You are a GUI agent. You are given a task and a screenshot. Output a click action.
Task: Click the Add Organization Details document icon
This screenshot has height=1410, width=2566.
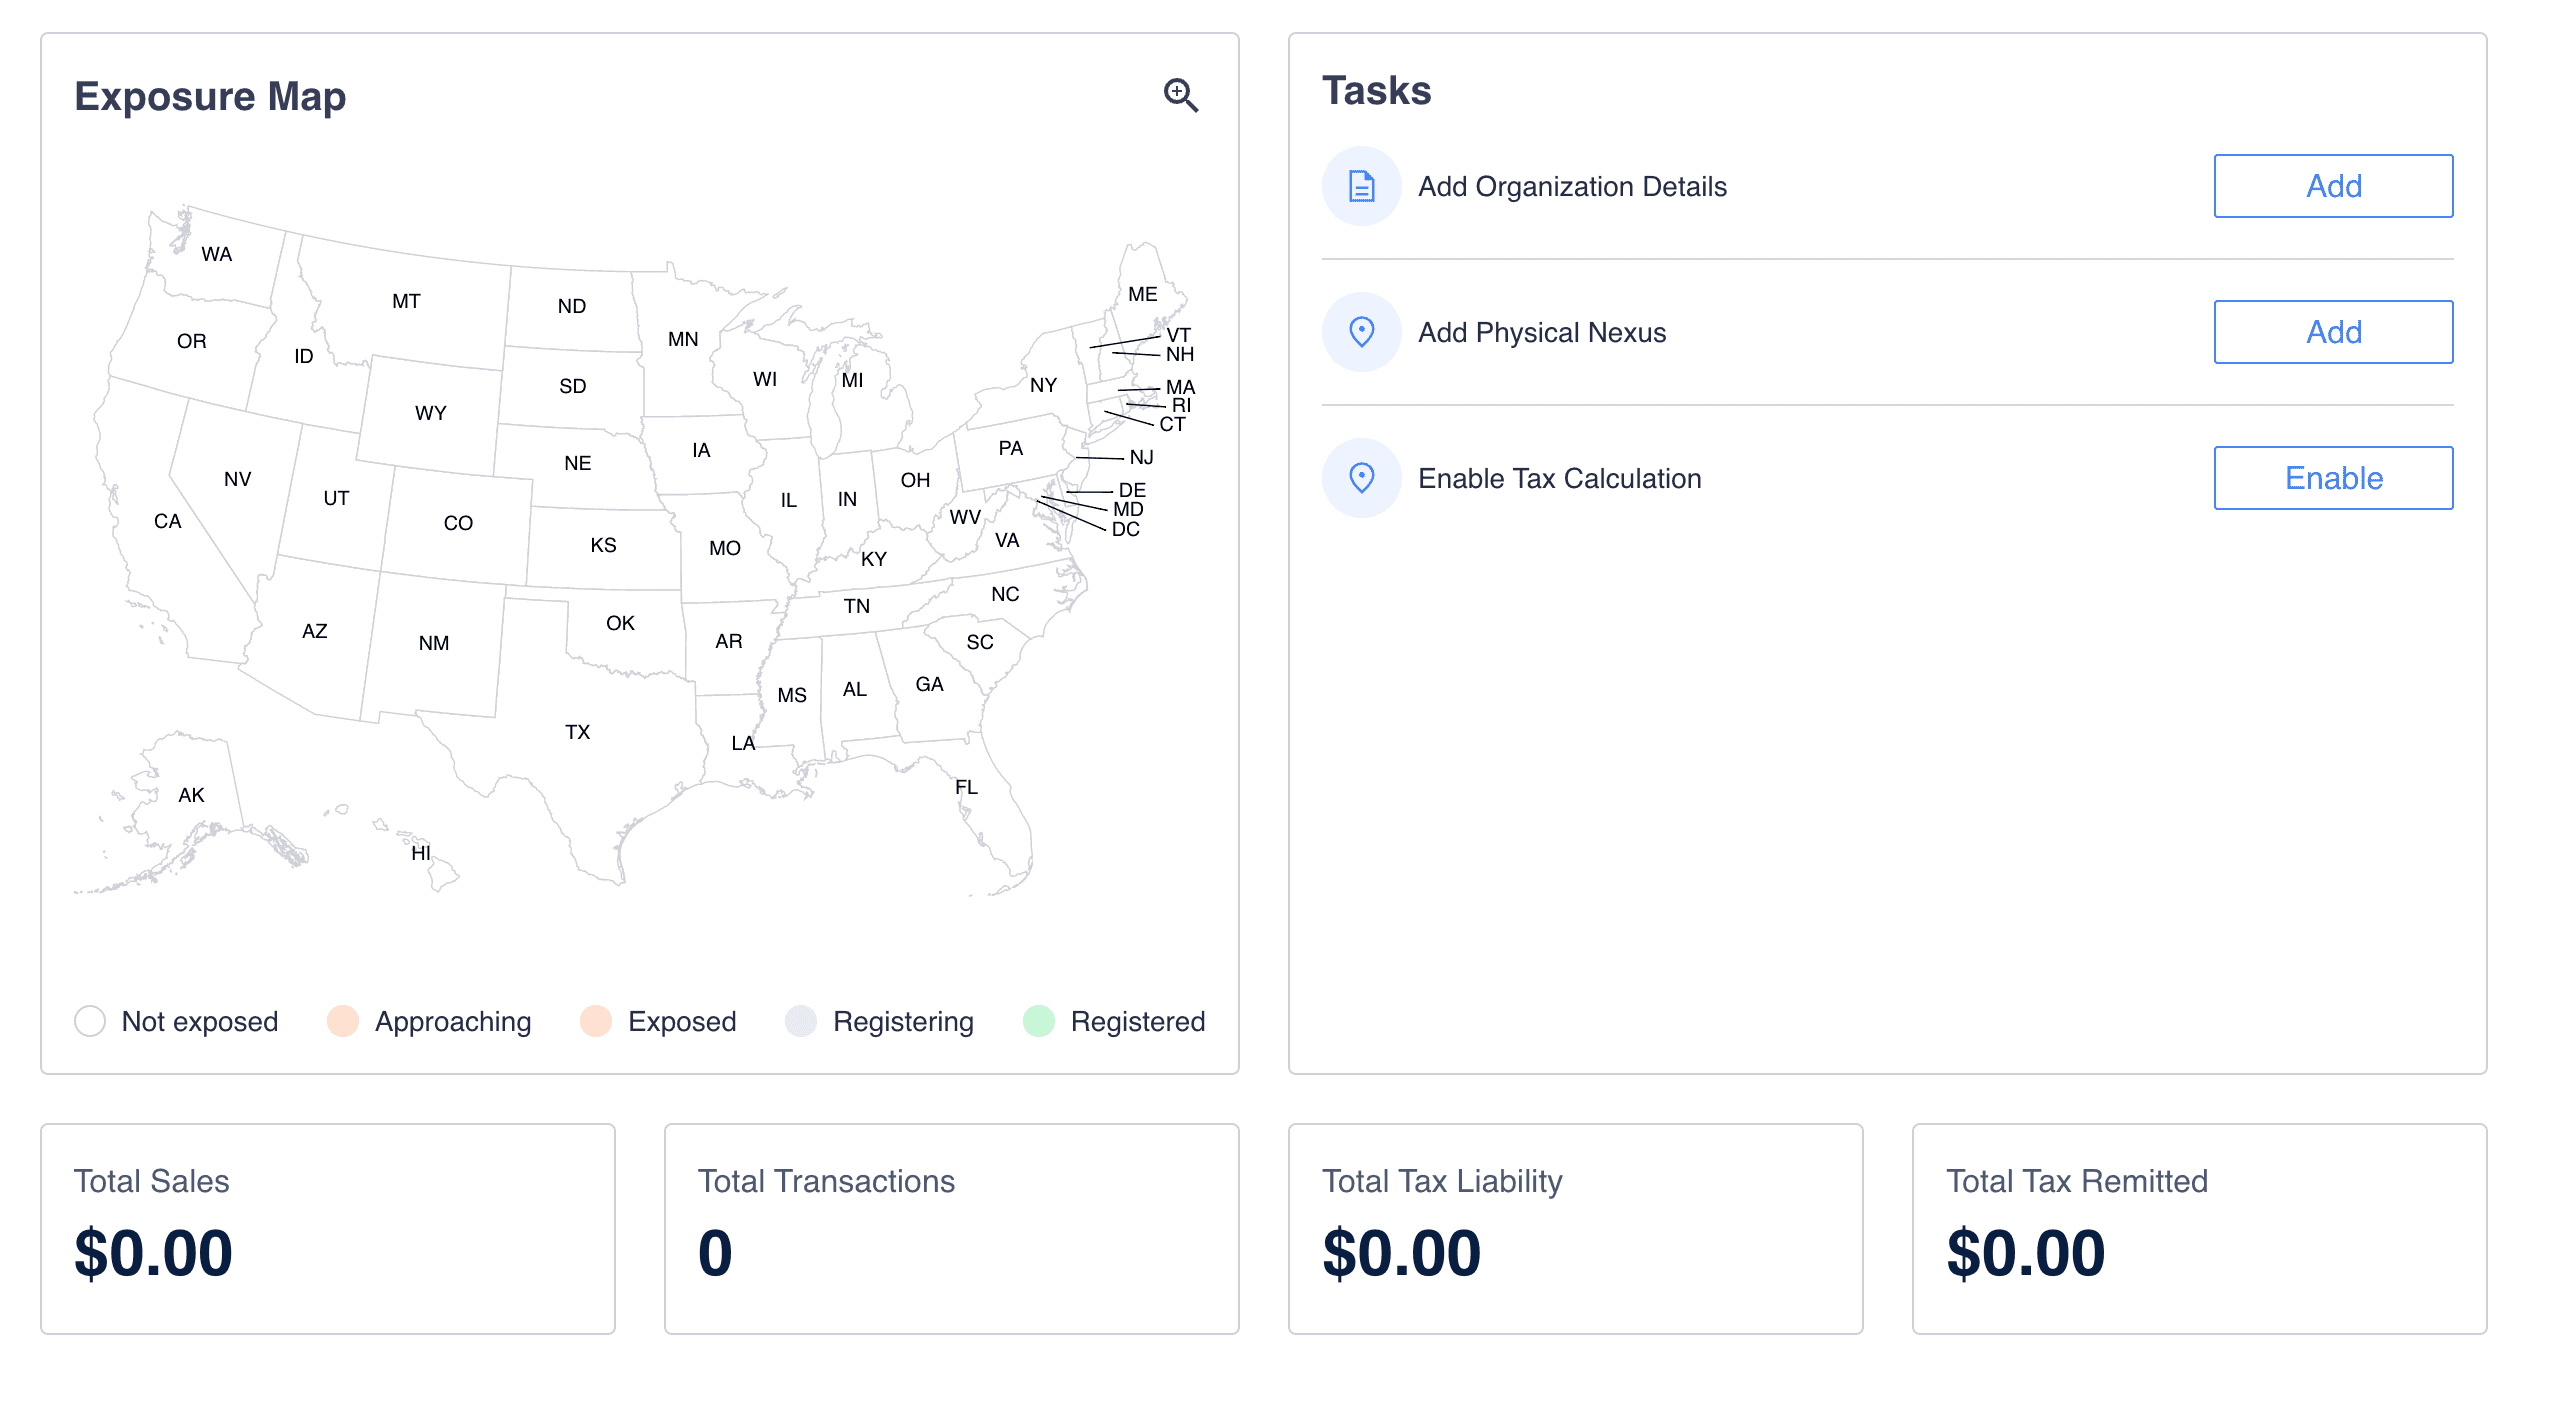point(1360,186)
